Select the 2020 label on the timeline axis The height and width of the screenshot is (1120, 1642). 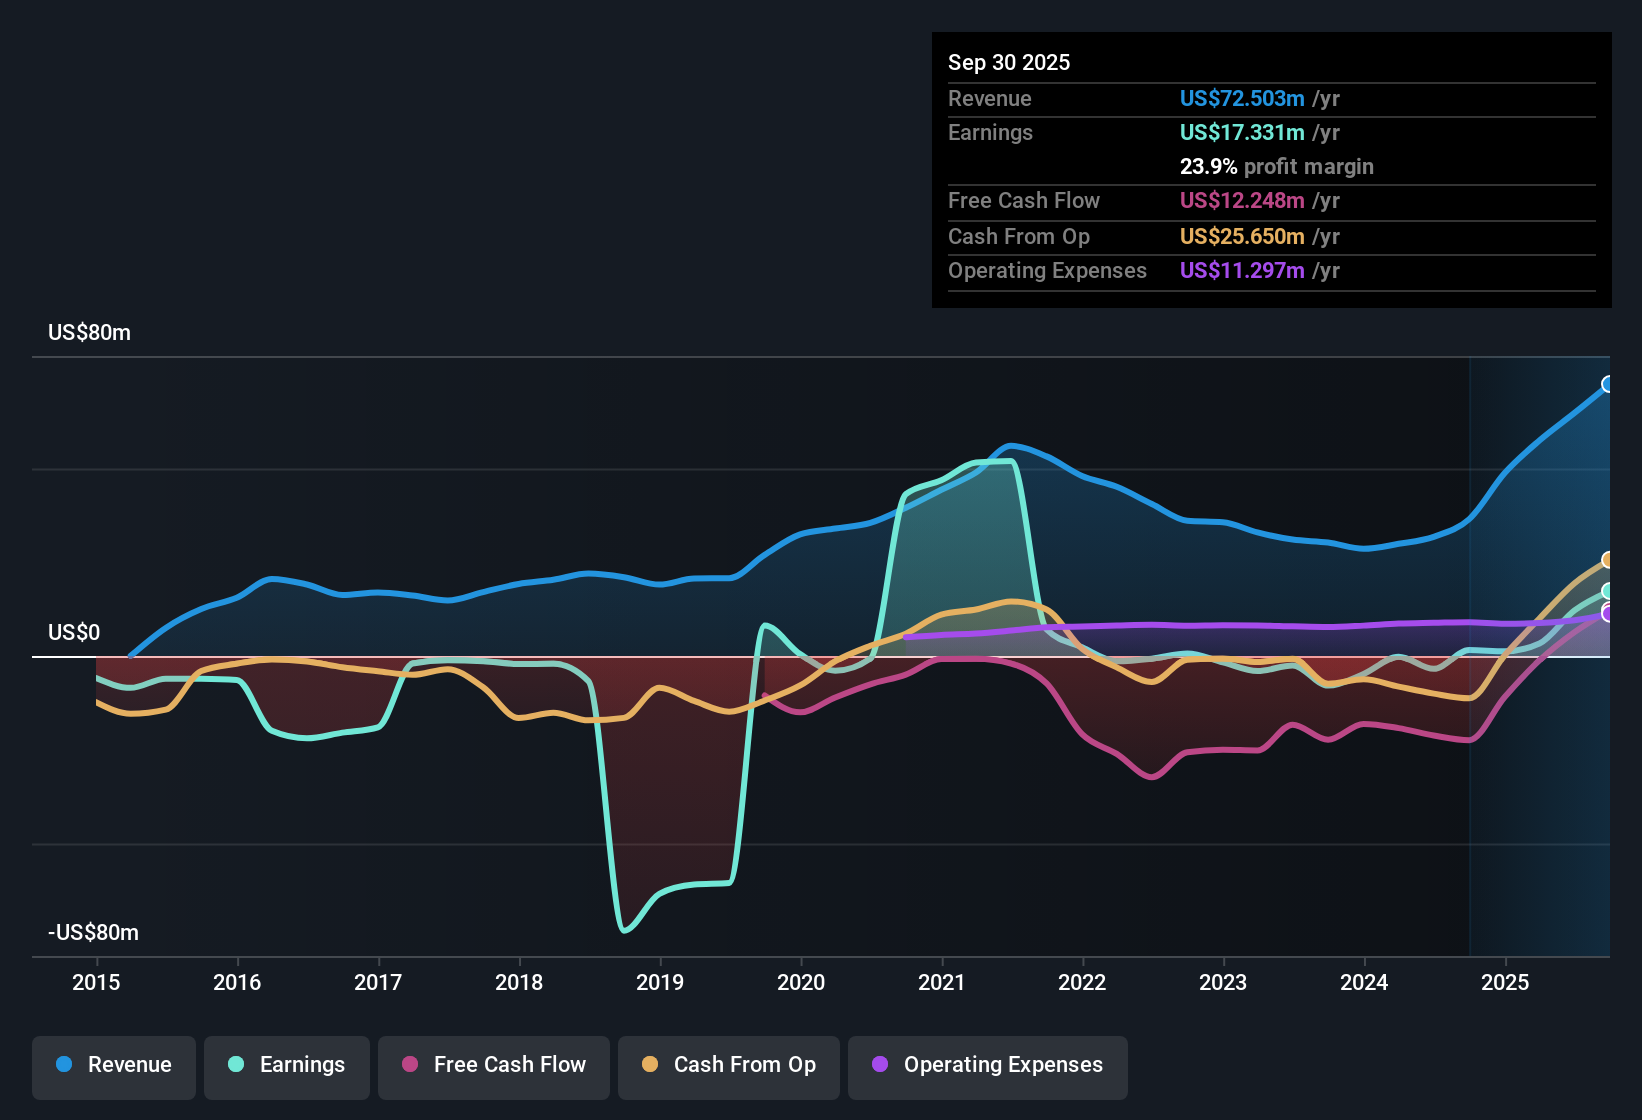(801, 983)
